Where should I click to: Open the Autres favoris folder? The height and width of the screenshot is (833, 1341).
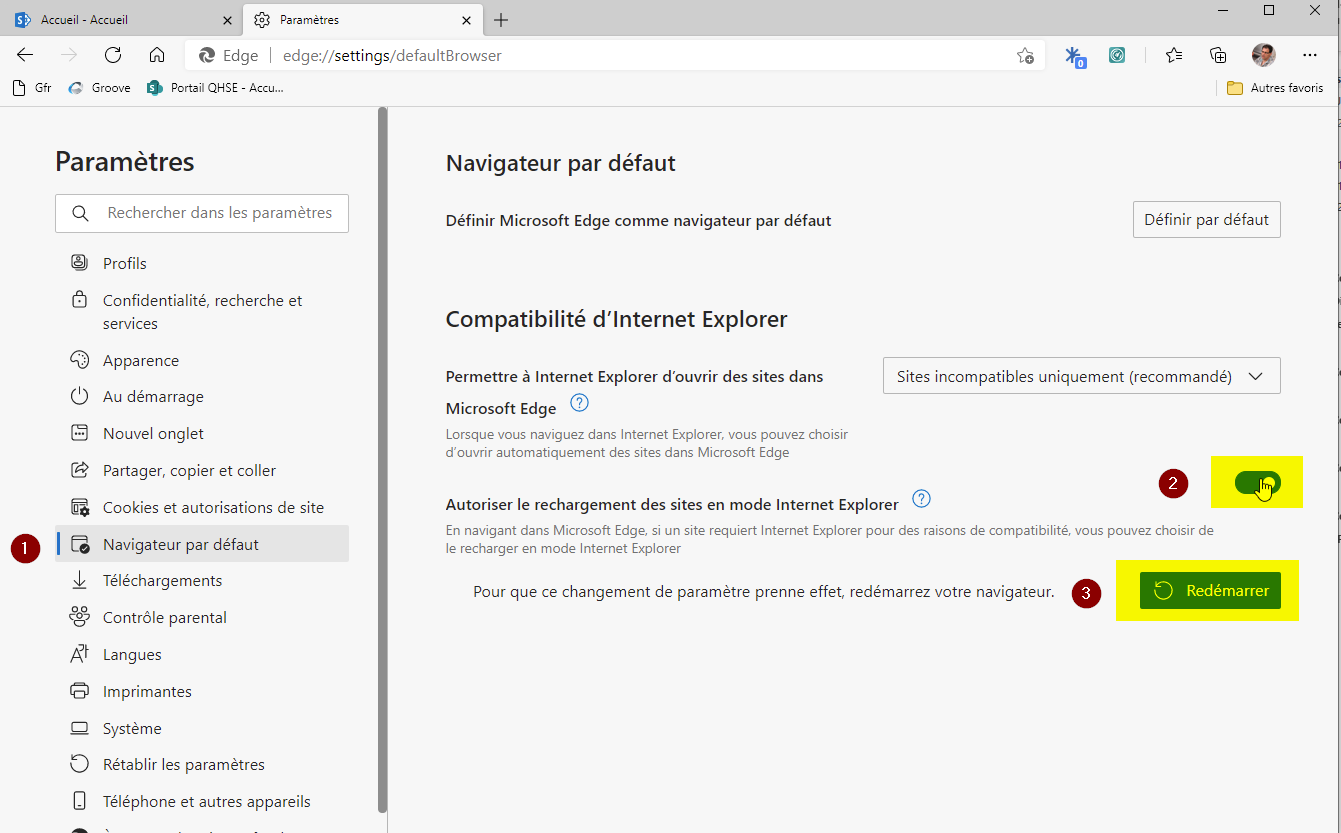(x=1275, y=88)
